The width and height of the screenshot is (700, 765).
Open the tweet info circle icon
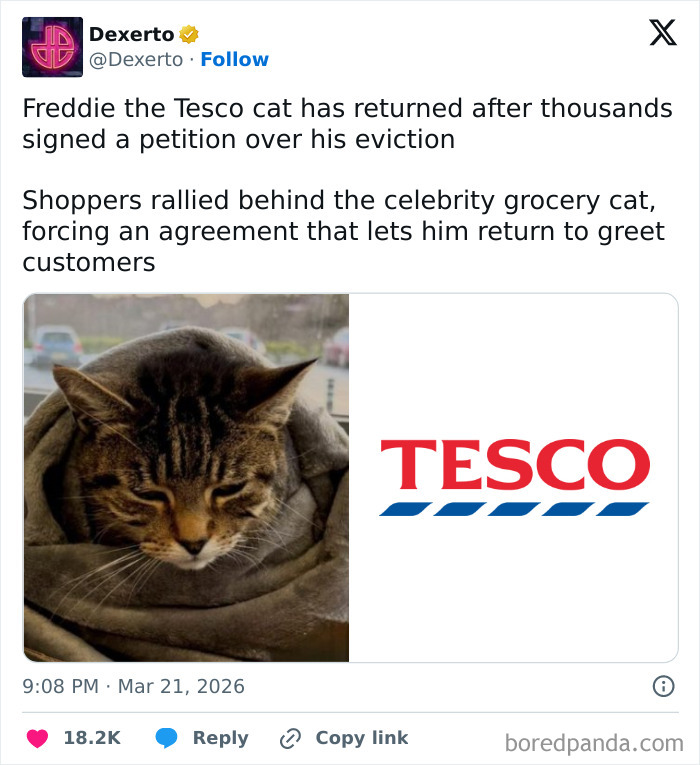click(662, 686)
